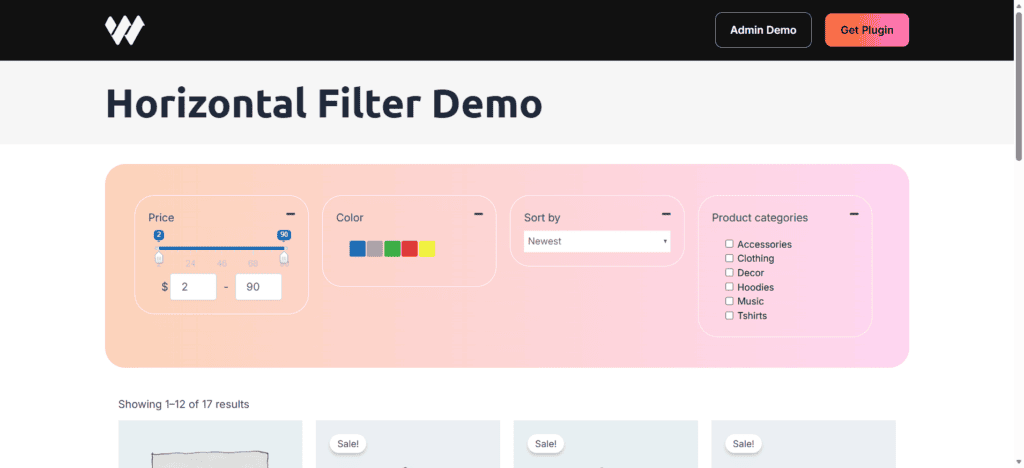The image size is (1024, 468).
Task: Open the first product thumbnail without Sale badge
Action: click(210, 444)
